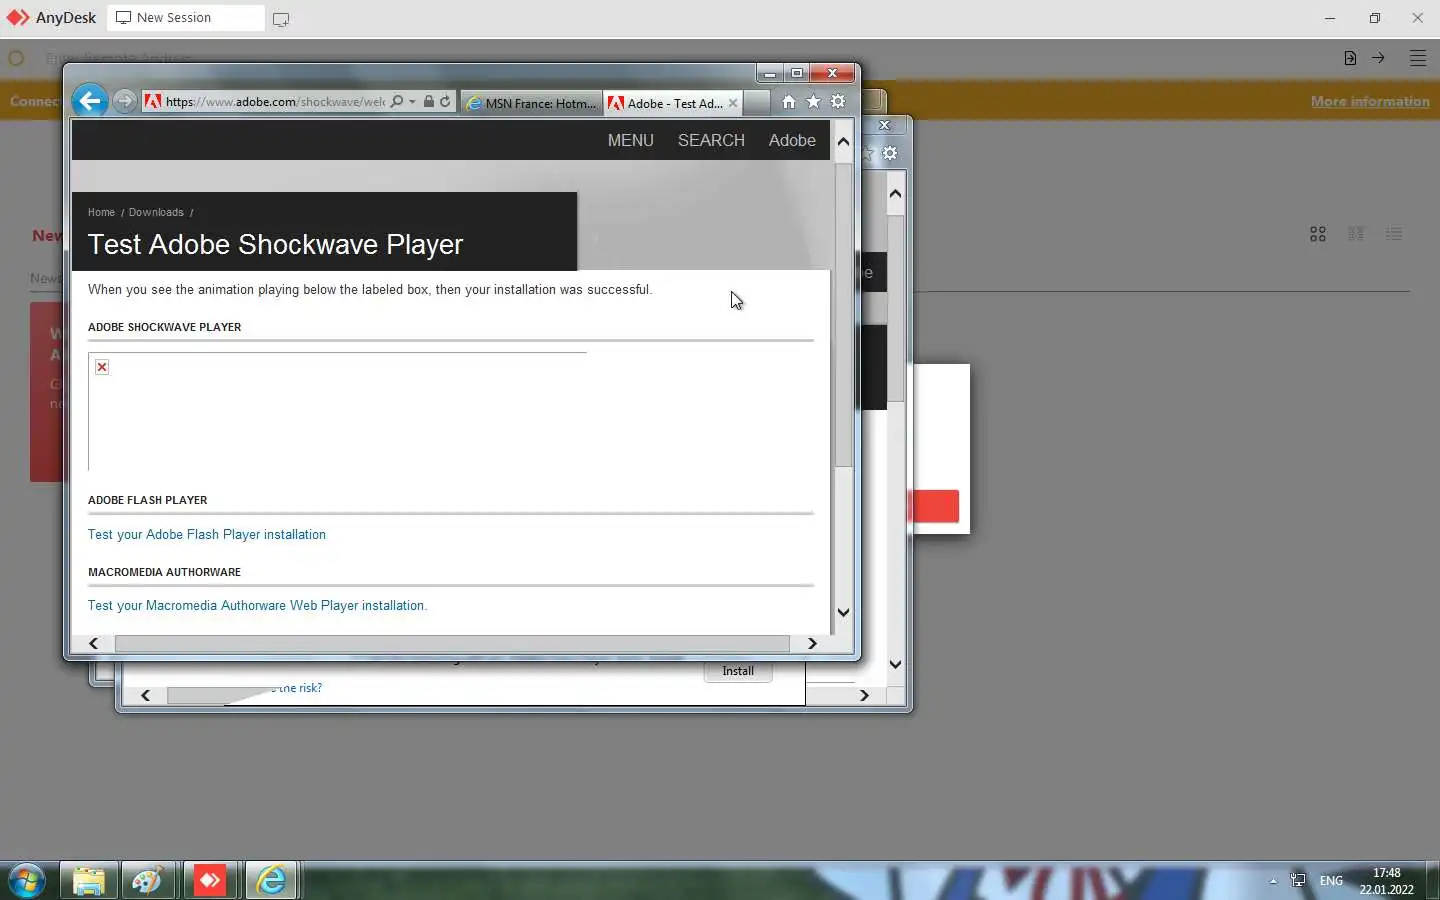Click the Install button in the back browser window
1440x900 pixels.
coord(738,671)
